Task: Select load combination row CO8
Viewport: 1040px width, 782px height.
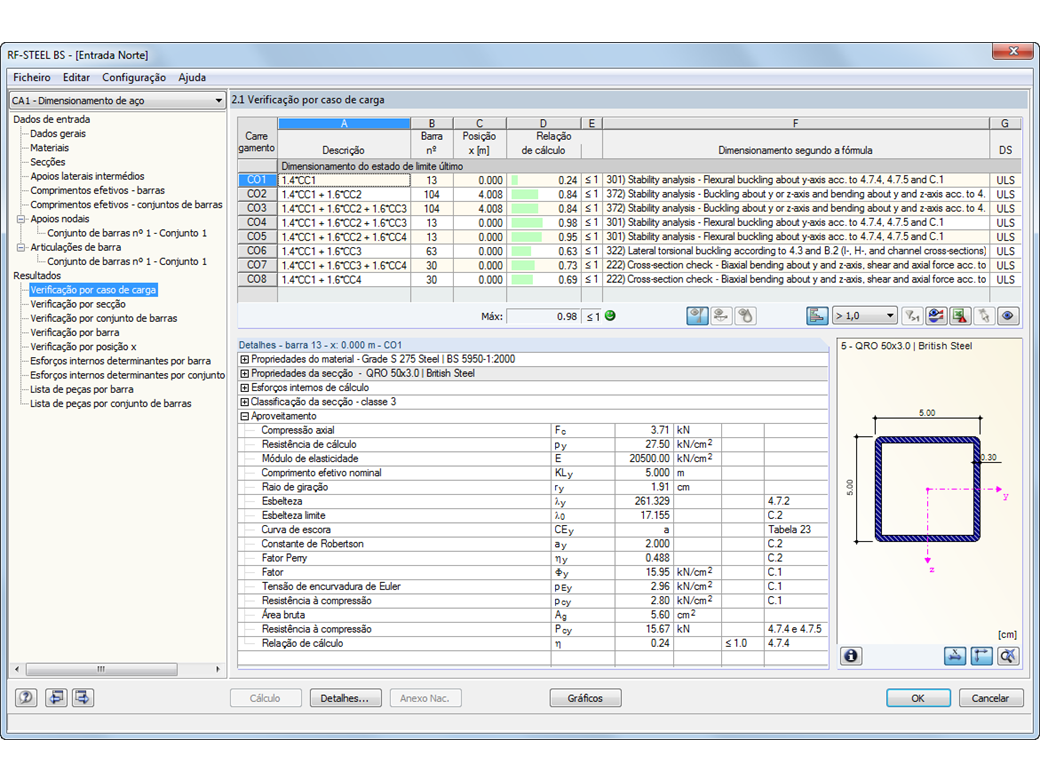Action: coord(257,279)
